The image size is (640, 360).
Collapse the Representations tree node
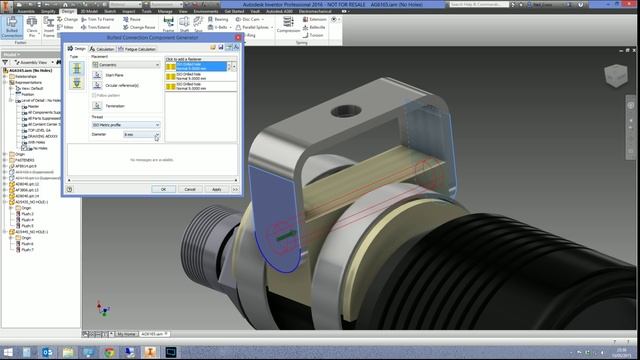pyautogui.click(x=5, y=82)
